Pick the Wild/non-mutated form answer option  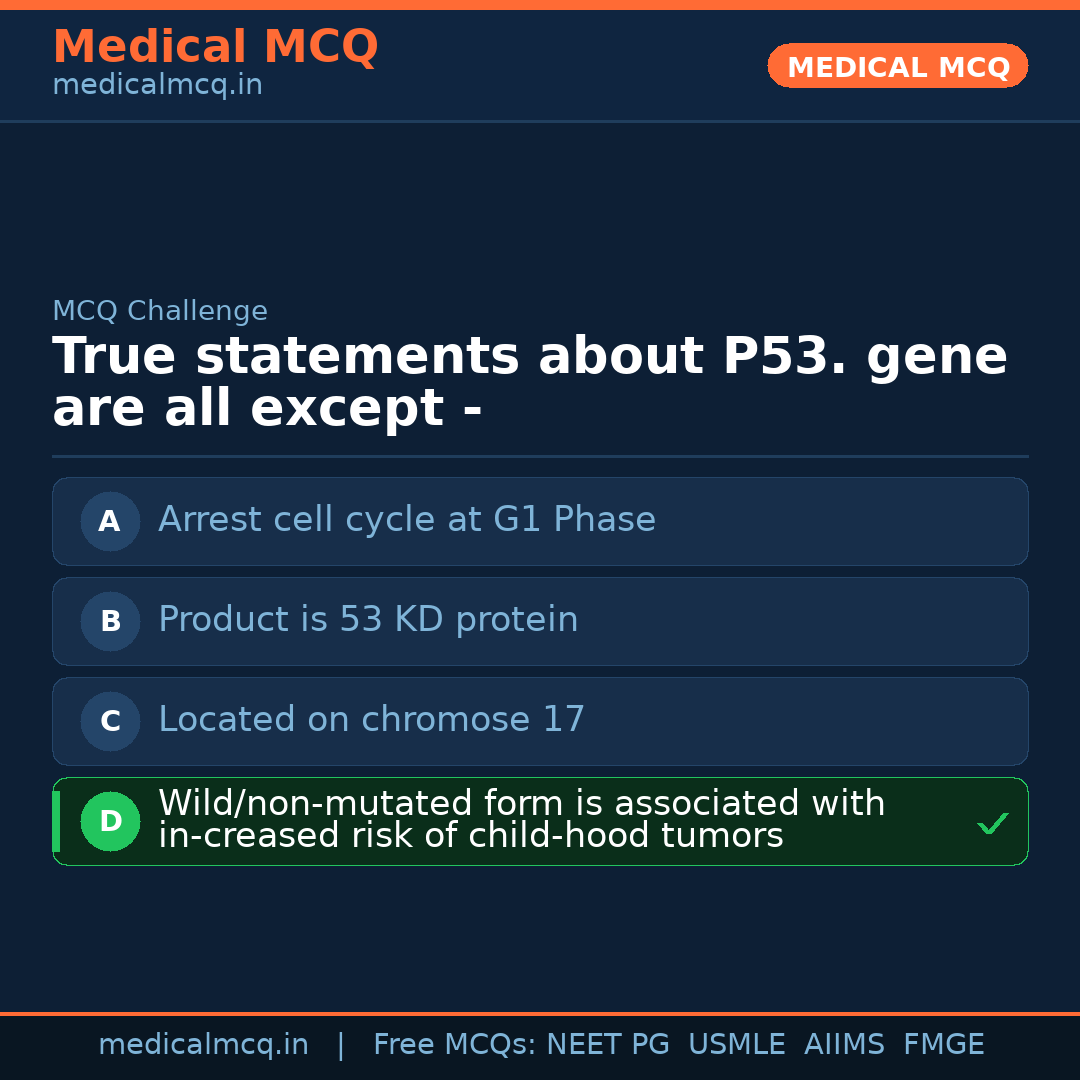point(520,820)
